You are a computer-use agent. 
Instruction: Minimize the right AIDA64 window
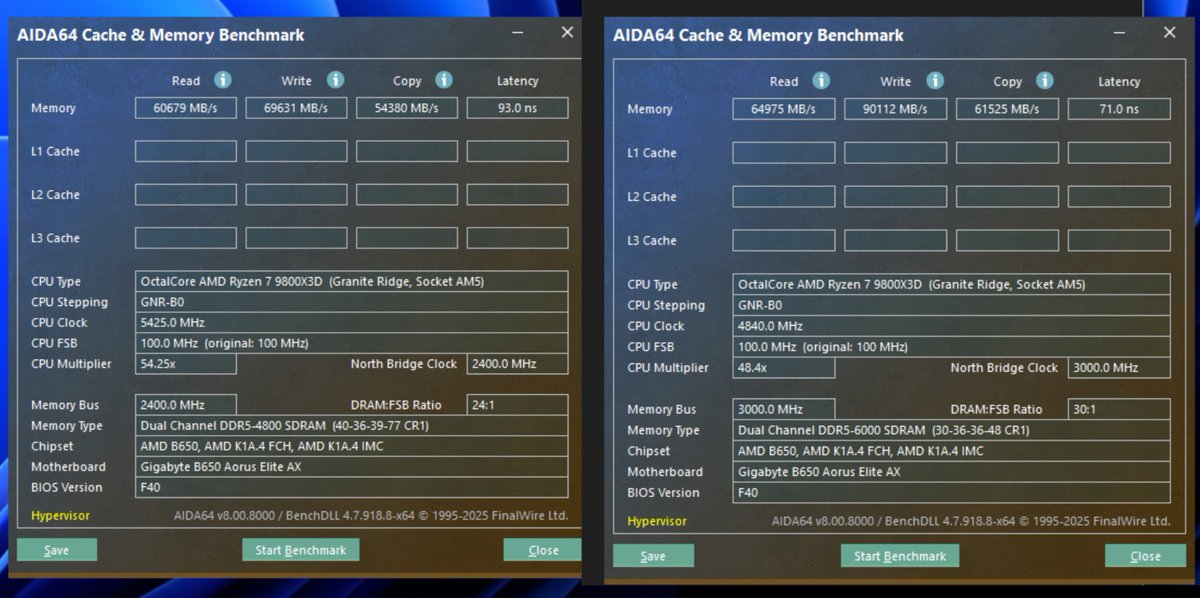point(1121,34)
